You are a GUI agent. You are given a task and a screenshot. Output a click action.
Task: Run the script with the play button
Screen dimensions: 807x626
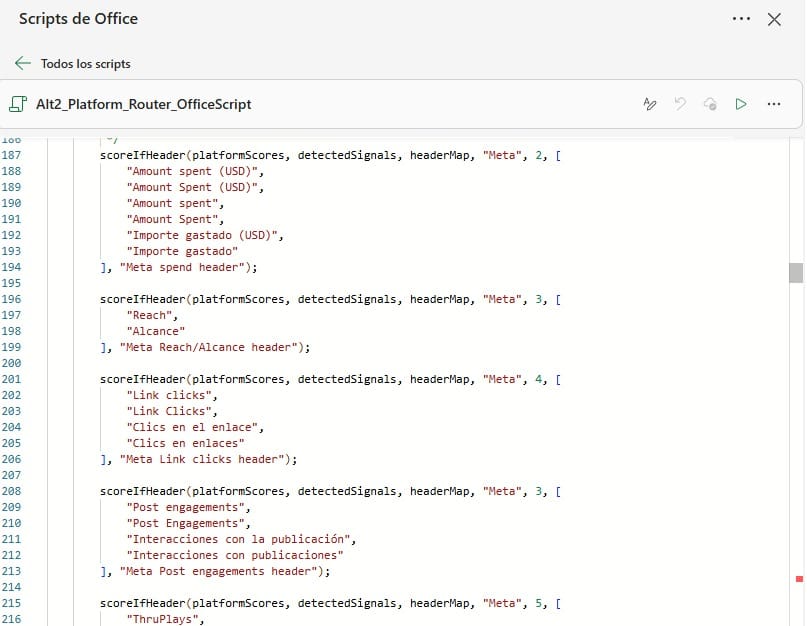(x=741, y=104)
